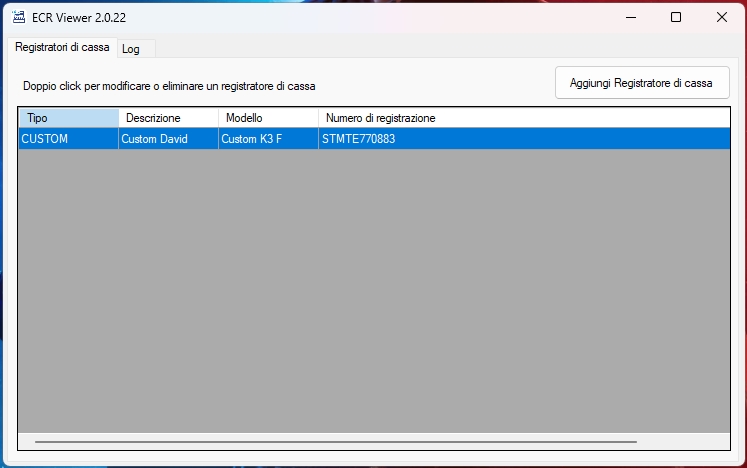Viewport: 747px width, 468px height.
Task: Click the ECR Viewer app icon in title bar
Action: (x=19, y=18)
